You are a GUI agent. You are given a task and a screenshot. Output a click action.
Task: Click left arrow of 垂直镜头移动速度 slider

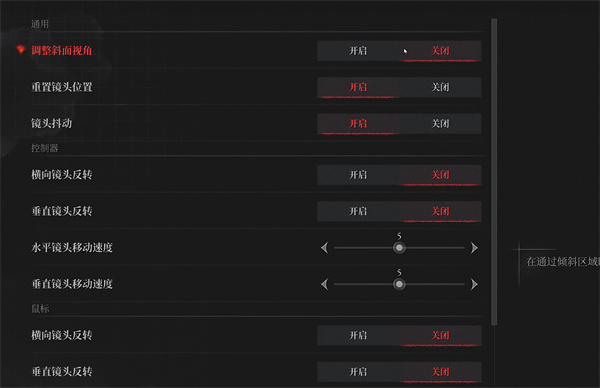coord(324,284)
